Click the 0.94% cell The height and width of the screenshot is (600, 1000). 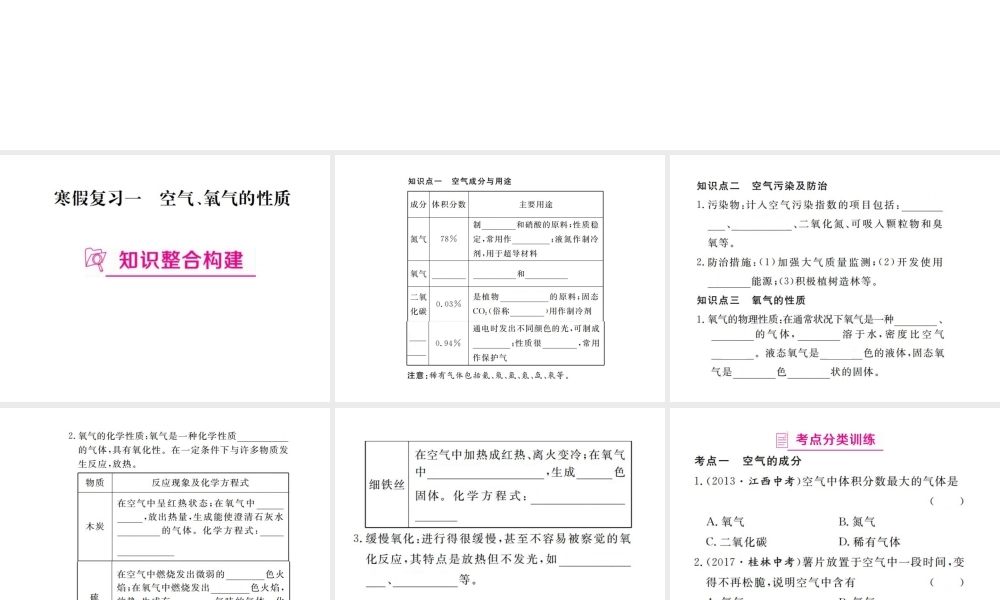tap(448, 343)
